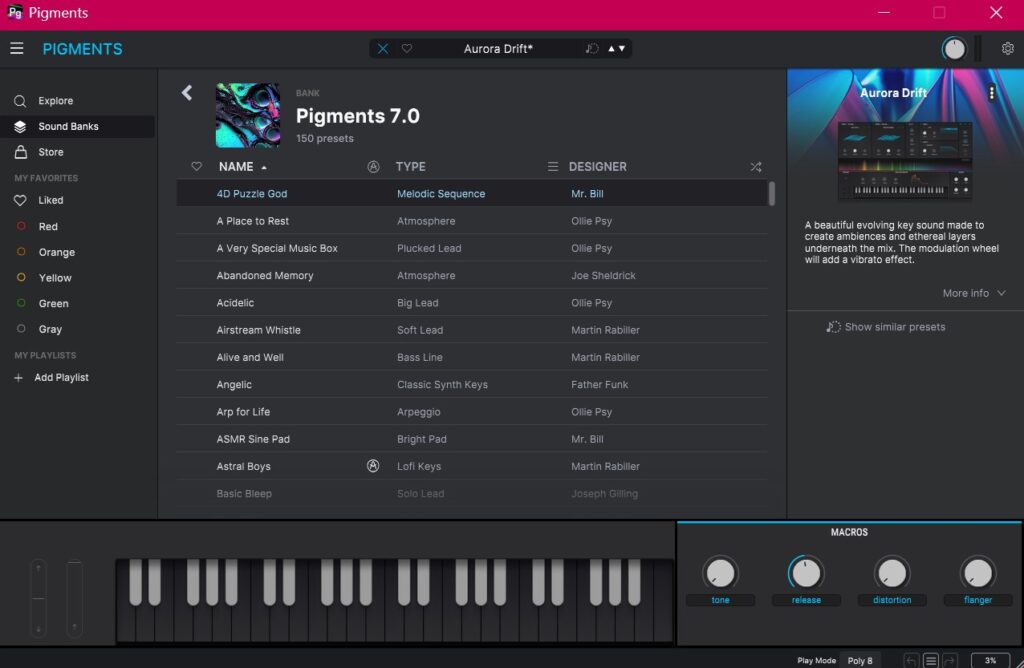
Task: Like the Aurora Drift preset with heart icon
Action: [x=407, y=48]
